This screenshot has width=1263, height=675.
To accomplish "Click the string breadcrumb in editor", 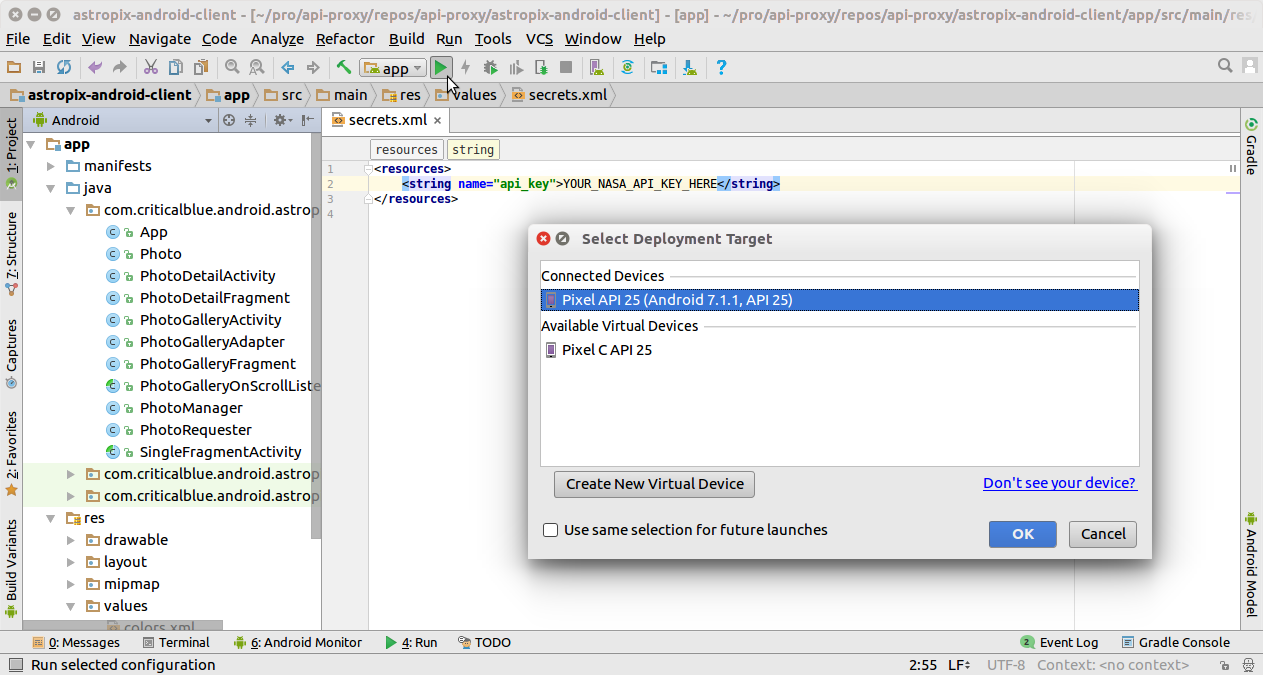I will pos(472,150).
